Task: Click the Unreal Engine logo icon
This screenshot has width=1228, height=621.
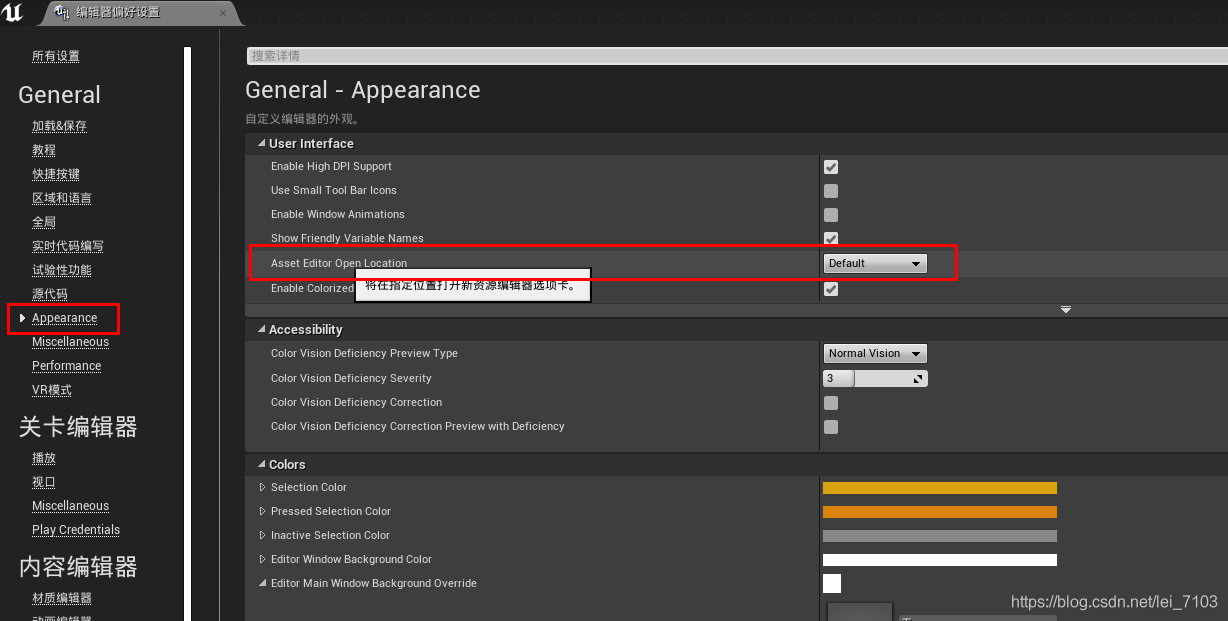Action: [x=14, y=13]
